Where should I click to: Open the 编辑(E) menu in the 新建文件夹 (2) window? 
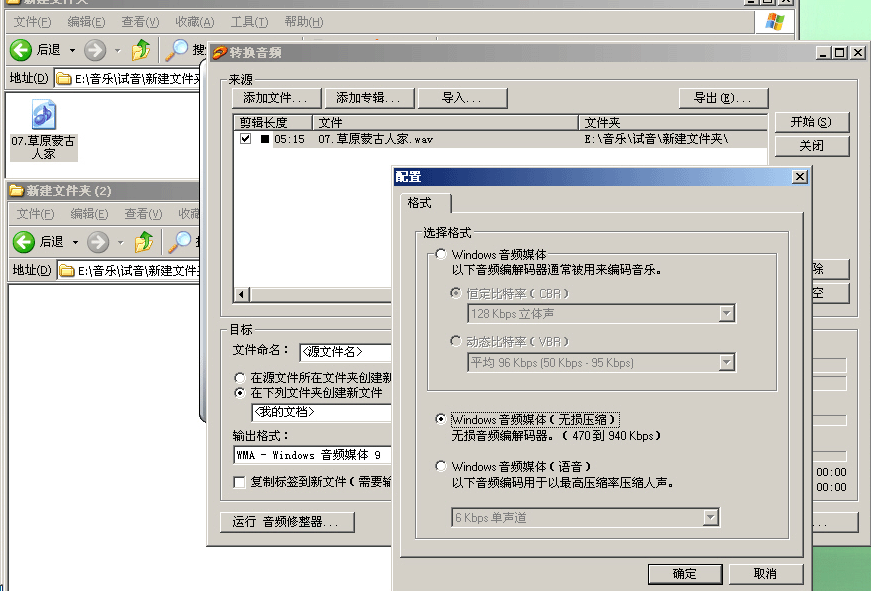(89, 214)
